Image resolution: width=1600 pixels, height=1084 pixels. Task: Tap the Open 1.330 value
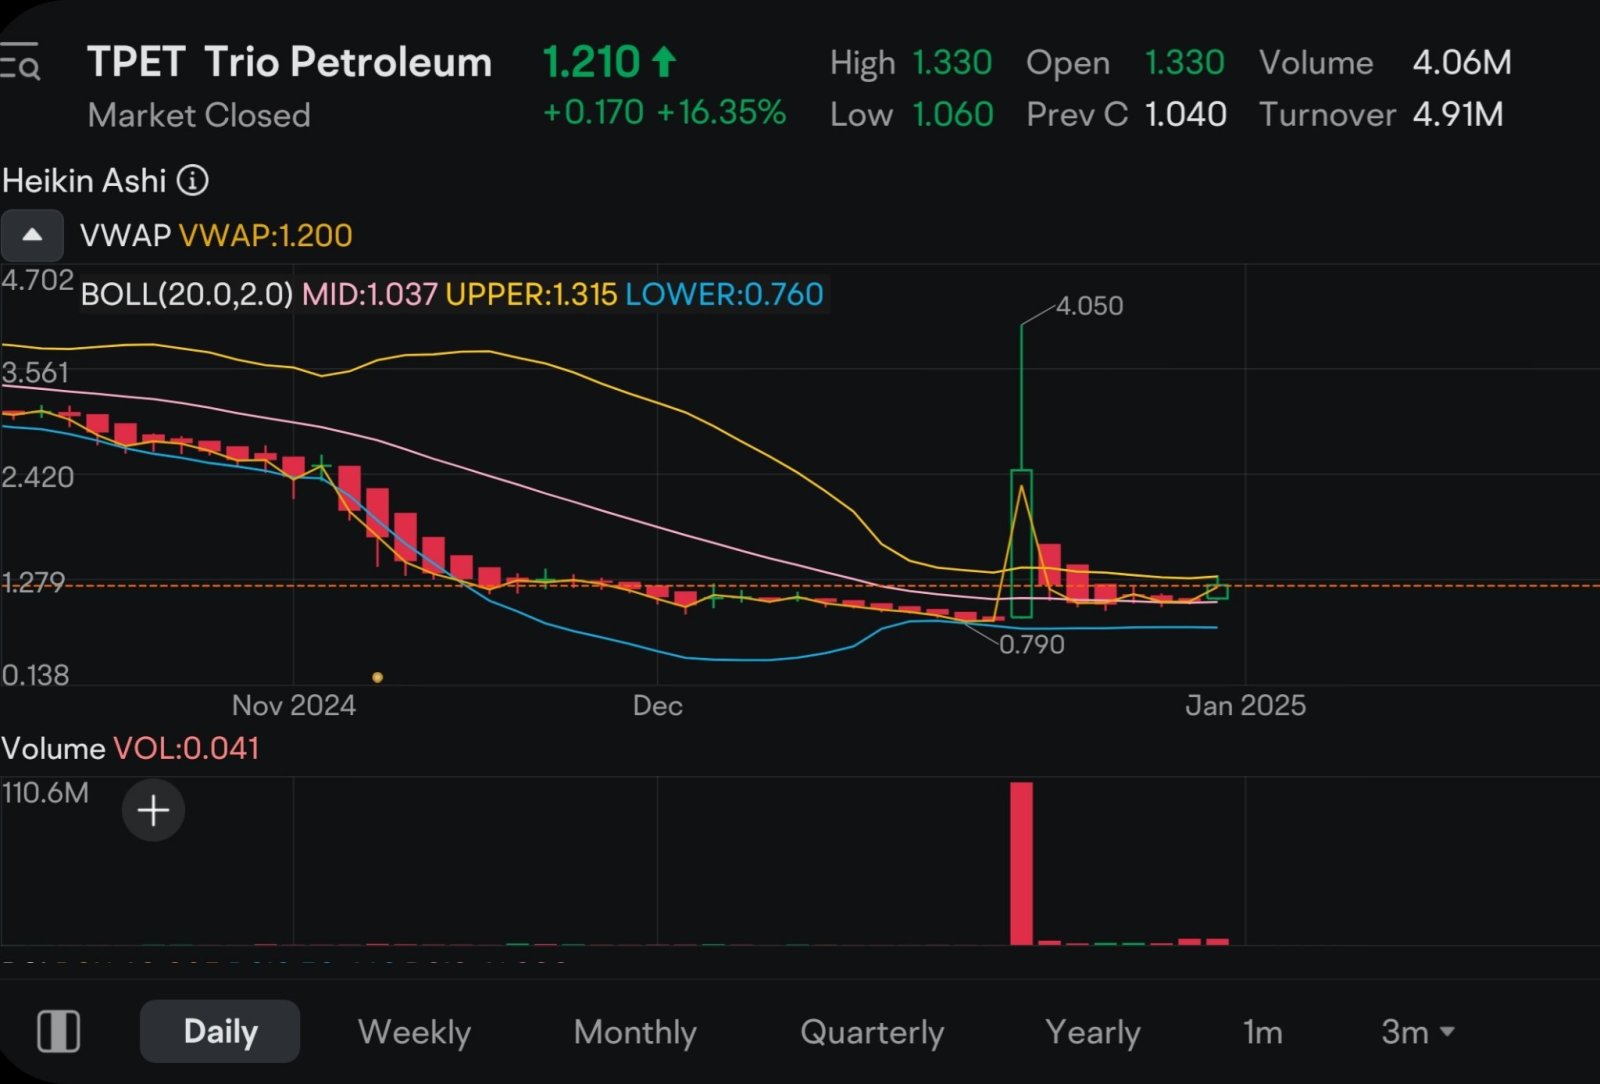(x=1184, y=63)
